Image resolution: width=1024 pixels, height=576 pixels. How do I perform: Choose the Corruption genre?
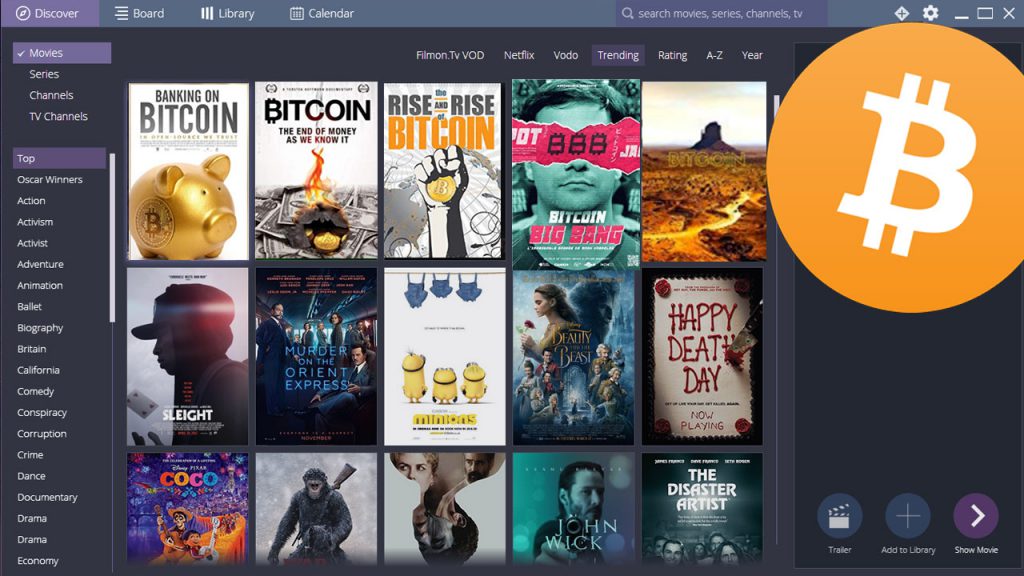pyautogui.click(x=42, y=434)
